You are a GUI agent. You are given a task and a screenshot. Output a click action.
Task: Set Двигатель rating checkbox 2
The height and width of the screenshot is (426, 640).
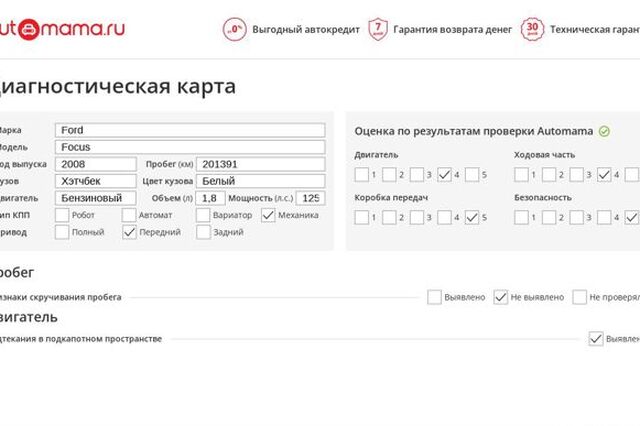click(389, 175)
